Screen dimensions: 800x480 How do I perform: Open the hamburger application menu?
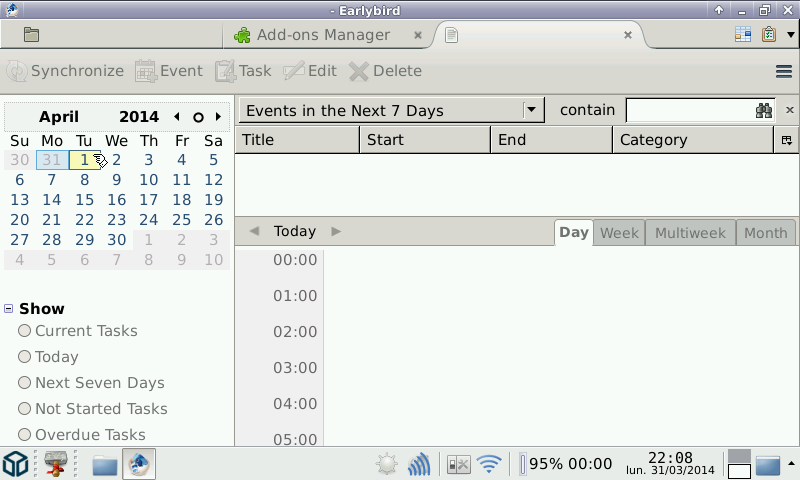click(784, 71)
